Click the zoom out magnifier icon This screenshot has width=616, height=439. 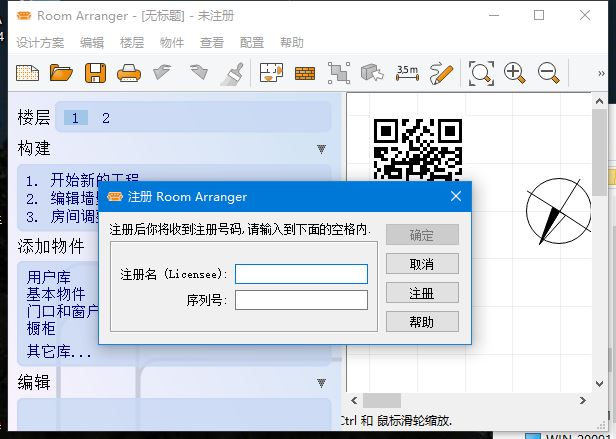[x=549, y=73]
